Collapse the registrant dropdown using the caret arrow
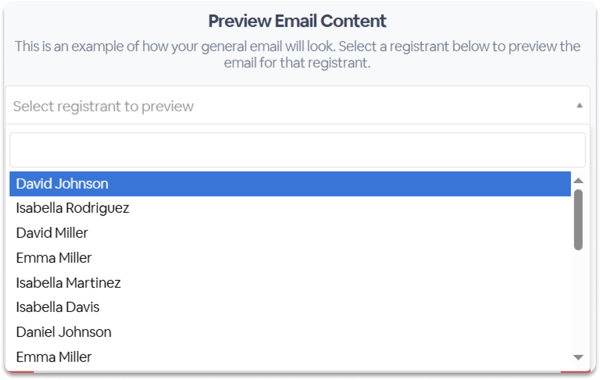The image size is (600, 380). tap(579, 106)
